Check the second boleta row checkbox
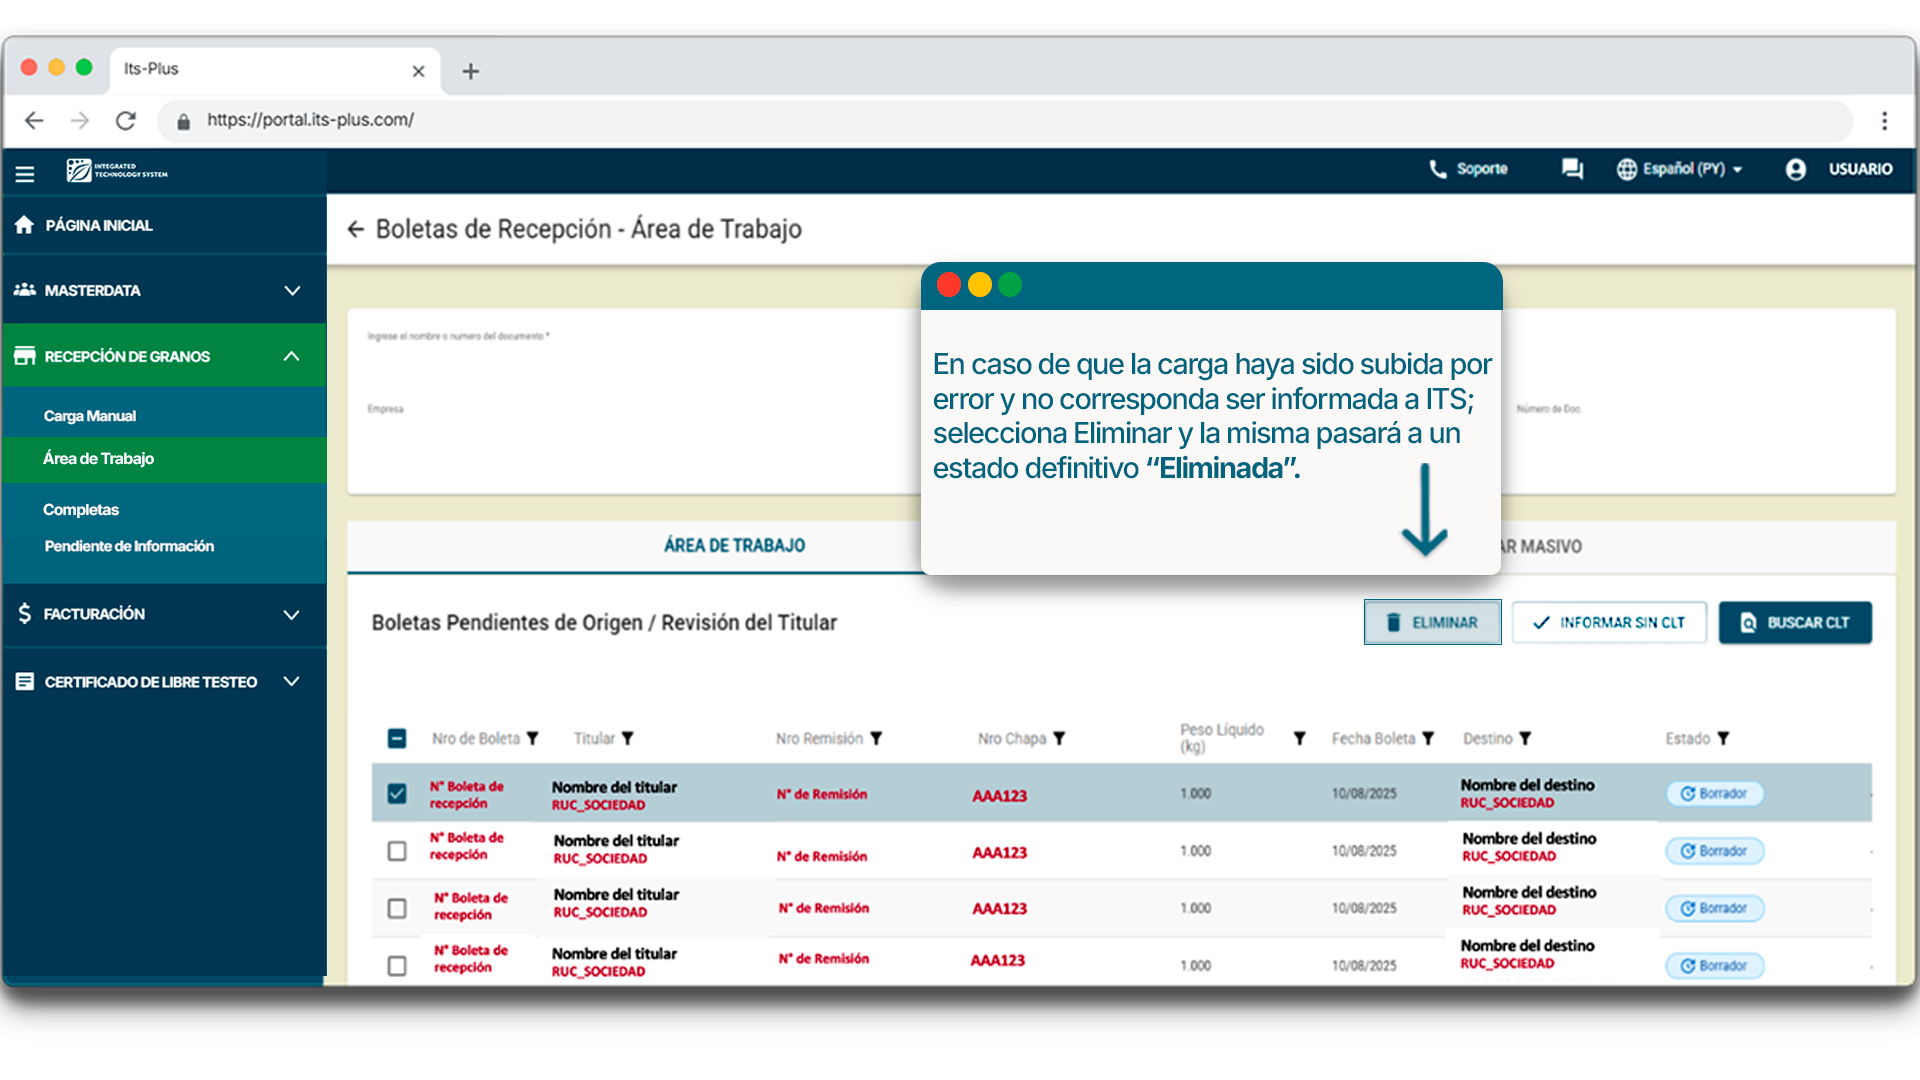The width and height of the screenshot is (1920, 1080). click(x=397, y=851)
